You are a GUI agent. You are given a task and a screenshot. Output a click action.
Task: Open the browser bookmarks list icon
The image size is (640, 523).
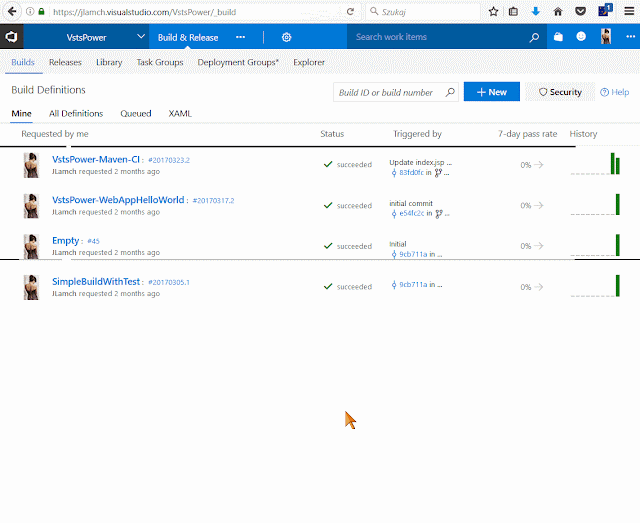(x=513, y=11)
